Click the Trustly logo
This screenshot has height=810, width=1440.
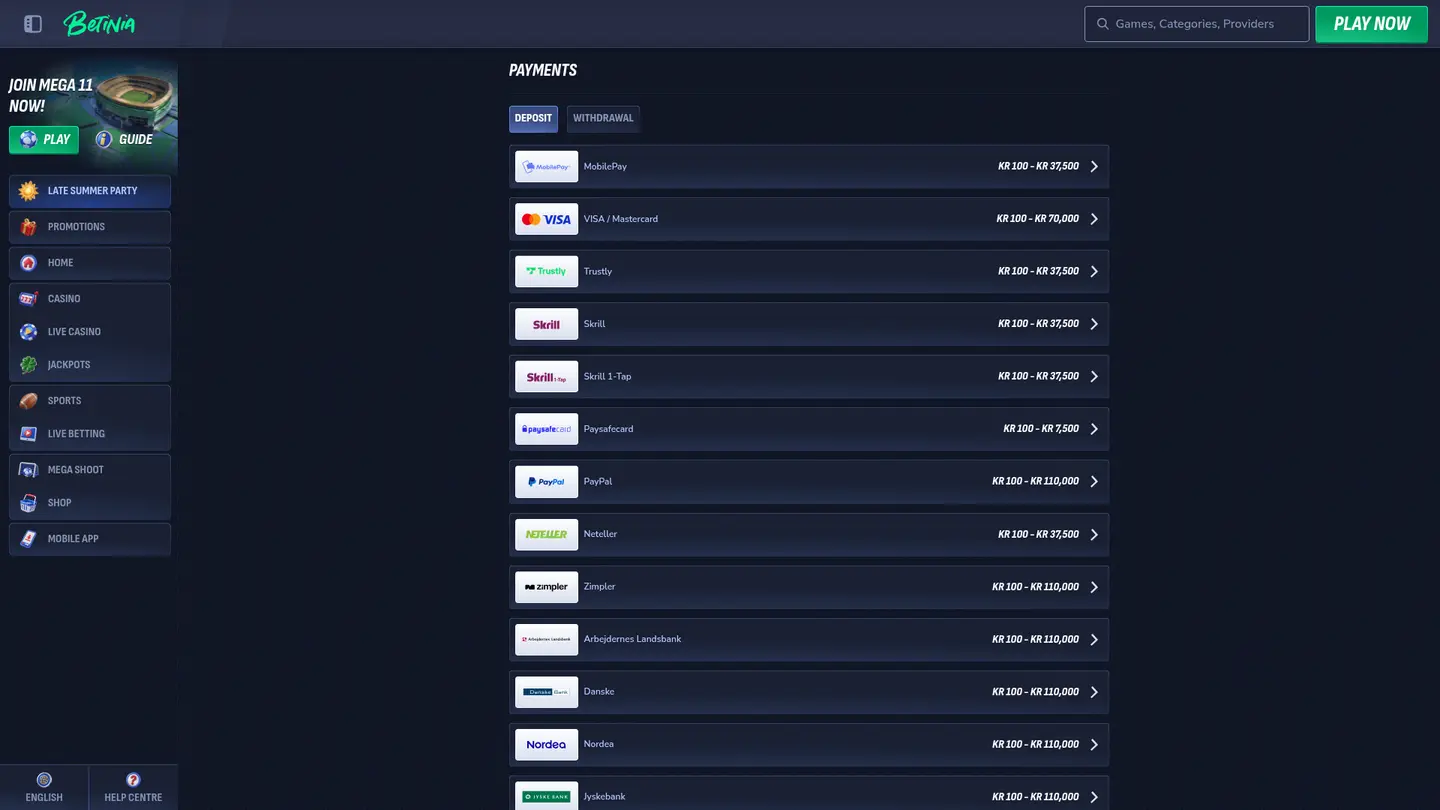(546, 272)
